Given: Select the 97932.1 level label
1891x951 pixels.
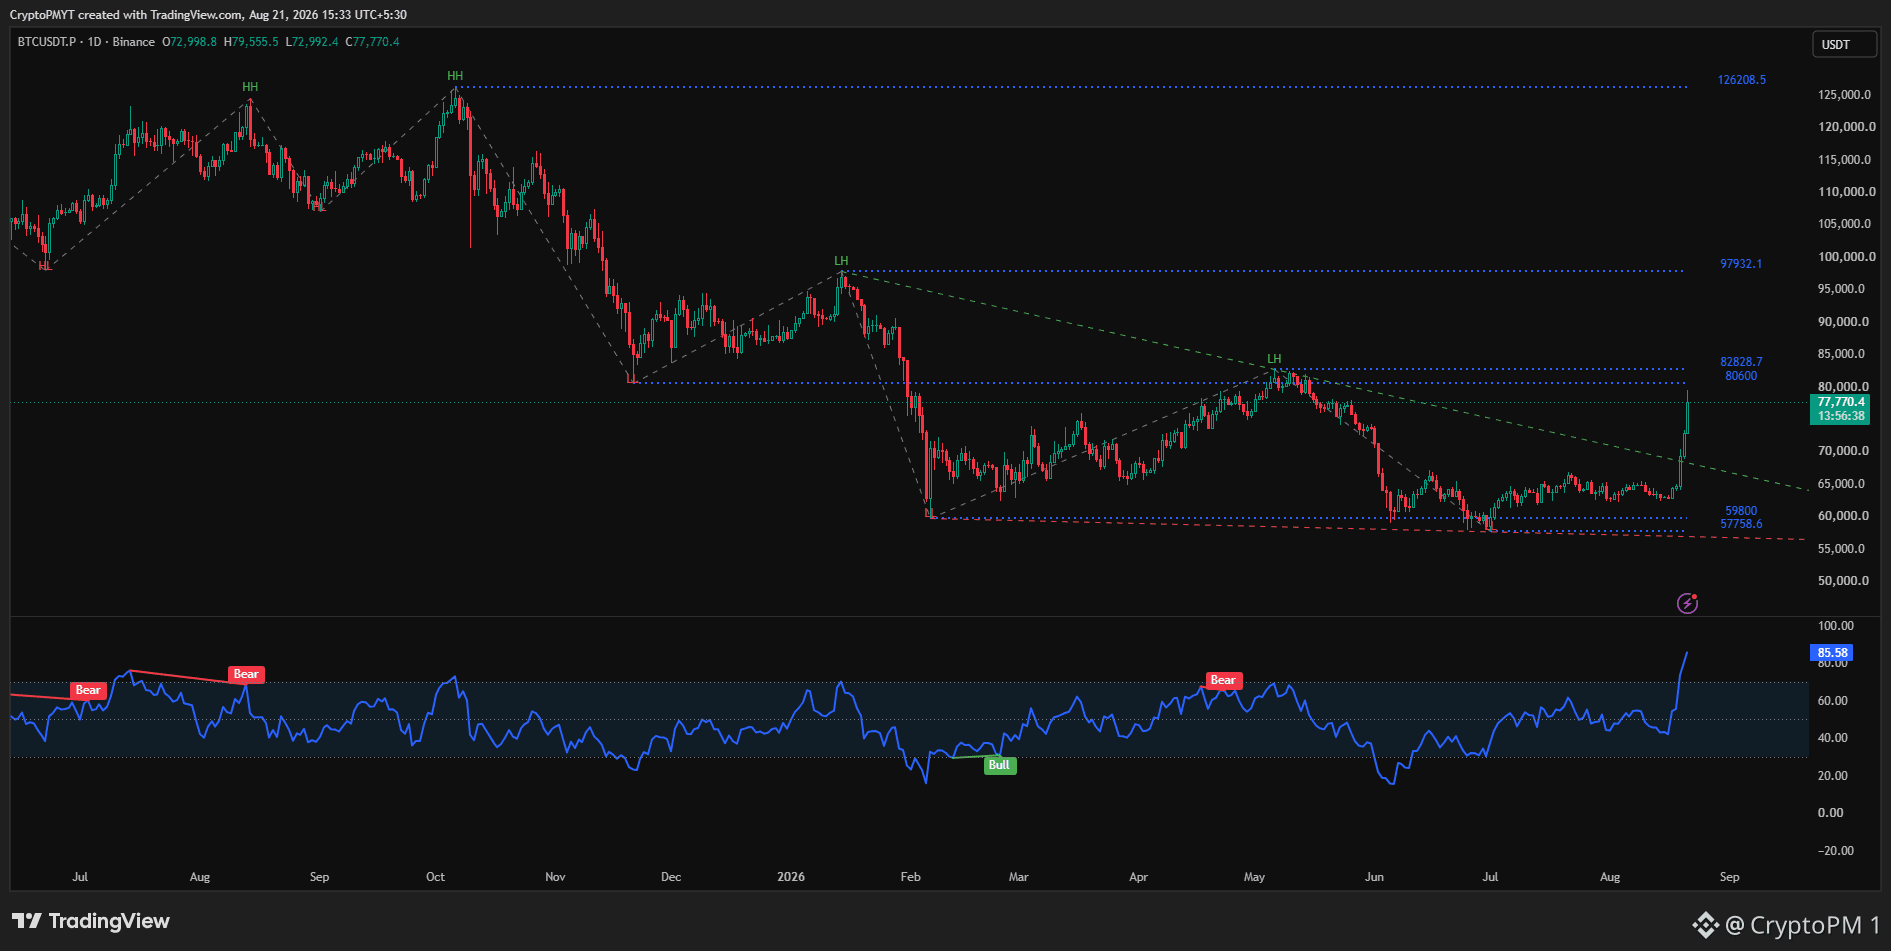Looking at the screenshot, I should pos(1741,264).
